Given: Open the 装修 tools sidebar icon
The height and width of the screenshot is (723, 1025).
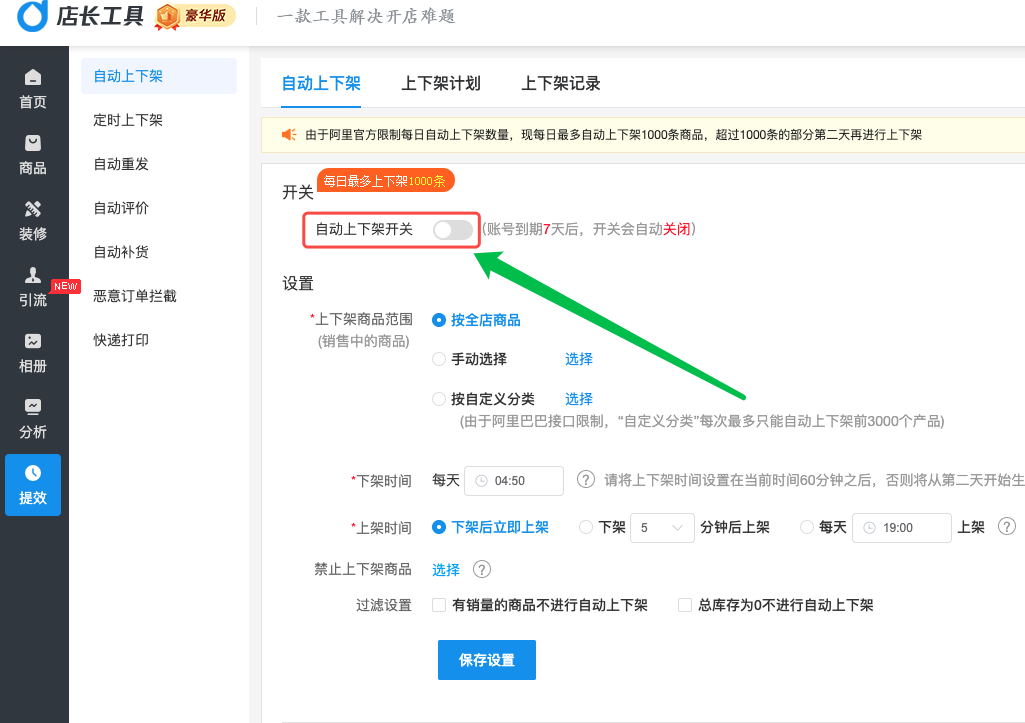Looking at the screenshot, I should [x=33, y=209].
